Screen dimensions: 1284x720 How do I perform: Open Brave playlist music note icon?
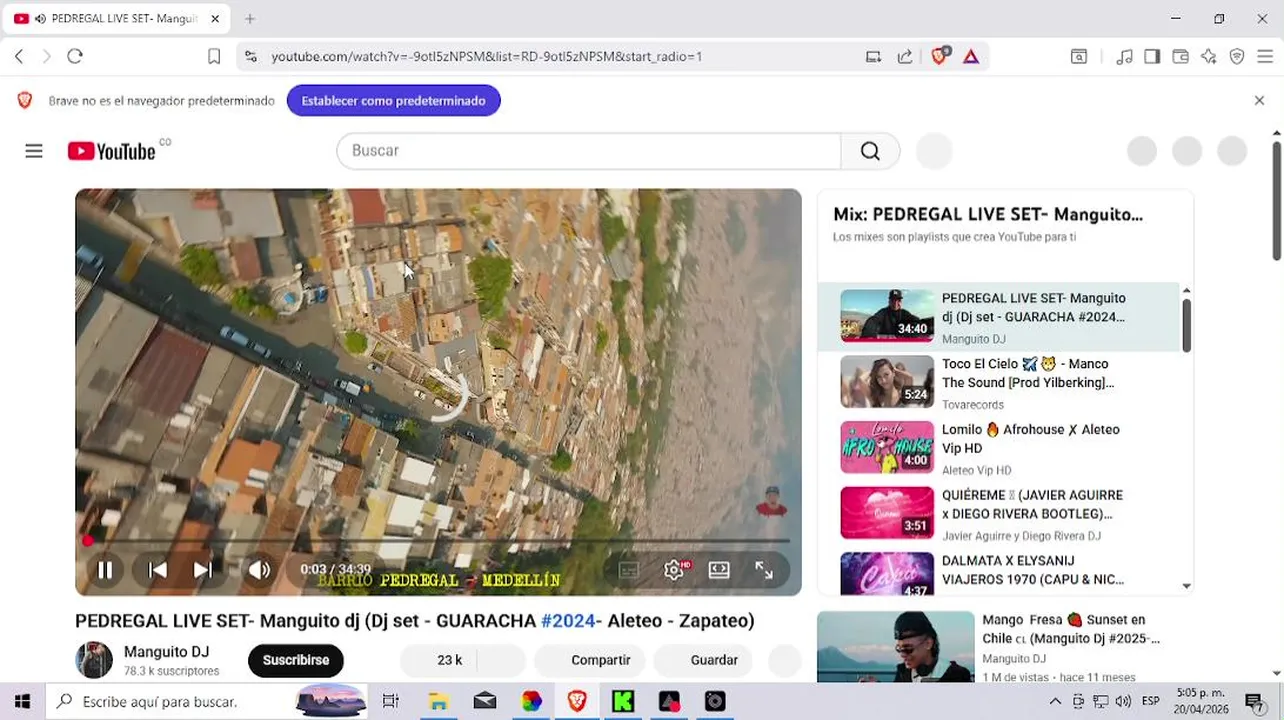tap(1125, 57)
